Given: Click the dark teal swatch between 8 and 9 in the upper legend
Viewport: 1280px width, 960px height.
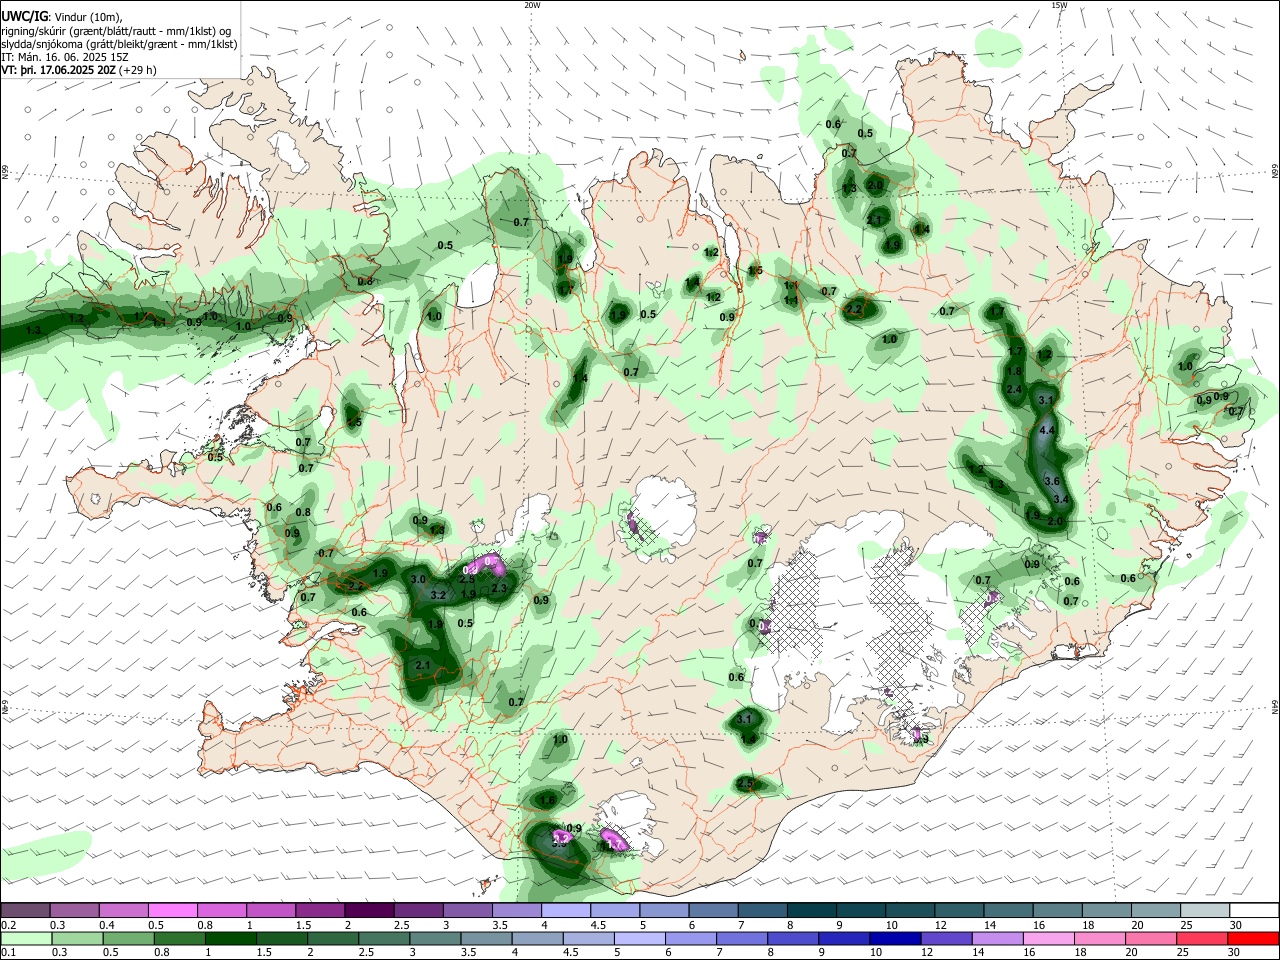Looking at the screenshot, I should point(812,911).
